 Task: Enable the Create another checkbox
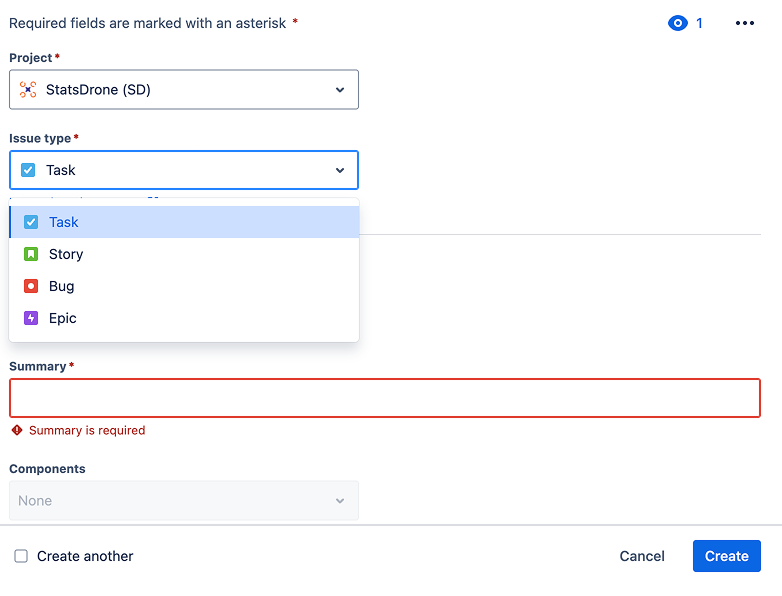21,556
